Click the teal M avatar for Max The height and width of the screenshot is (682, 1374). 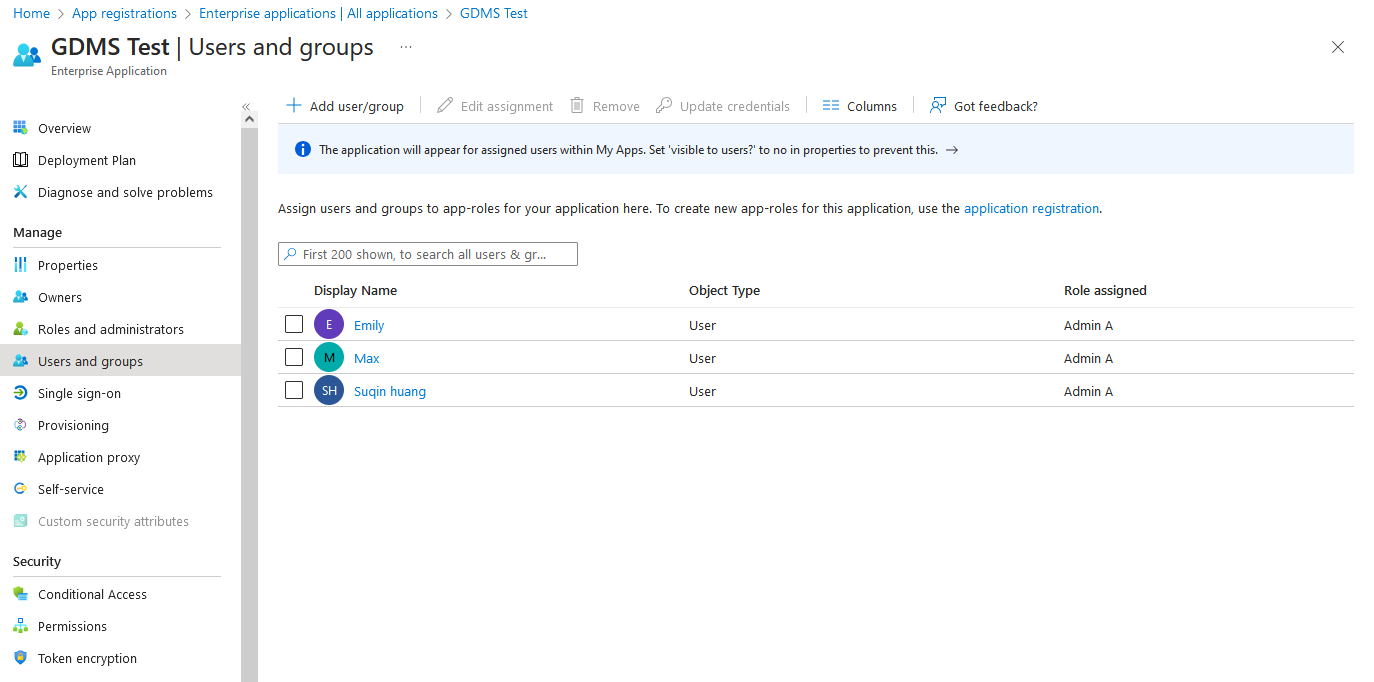[329, 358]
